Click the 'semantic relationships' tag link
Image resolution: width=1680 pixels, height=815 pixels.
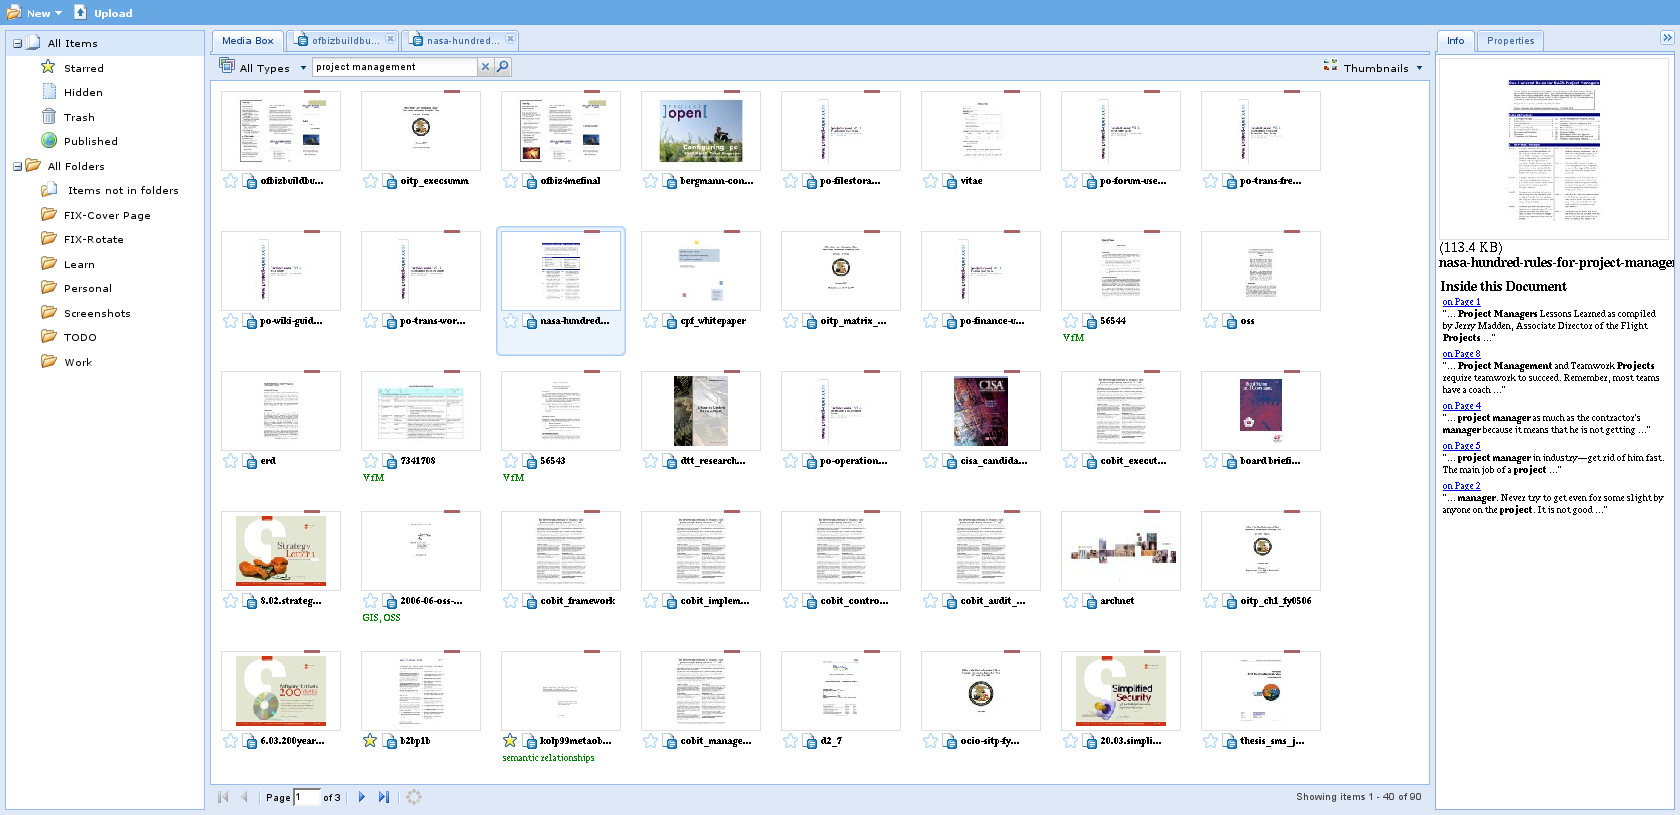[x=548, y=758]
